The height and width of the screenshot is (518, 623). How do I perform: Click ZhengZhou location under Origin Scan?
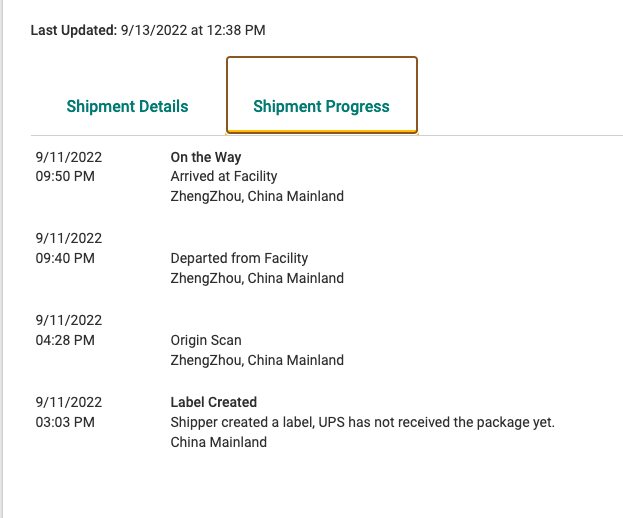(257, 360)
